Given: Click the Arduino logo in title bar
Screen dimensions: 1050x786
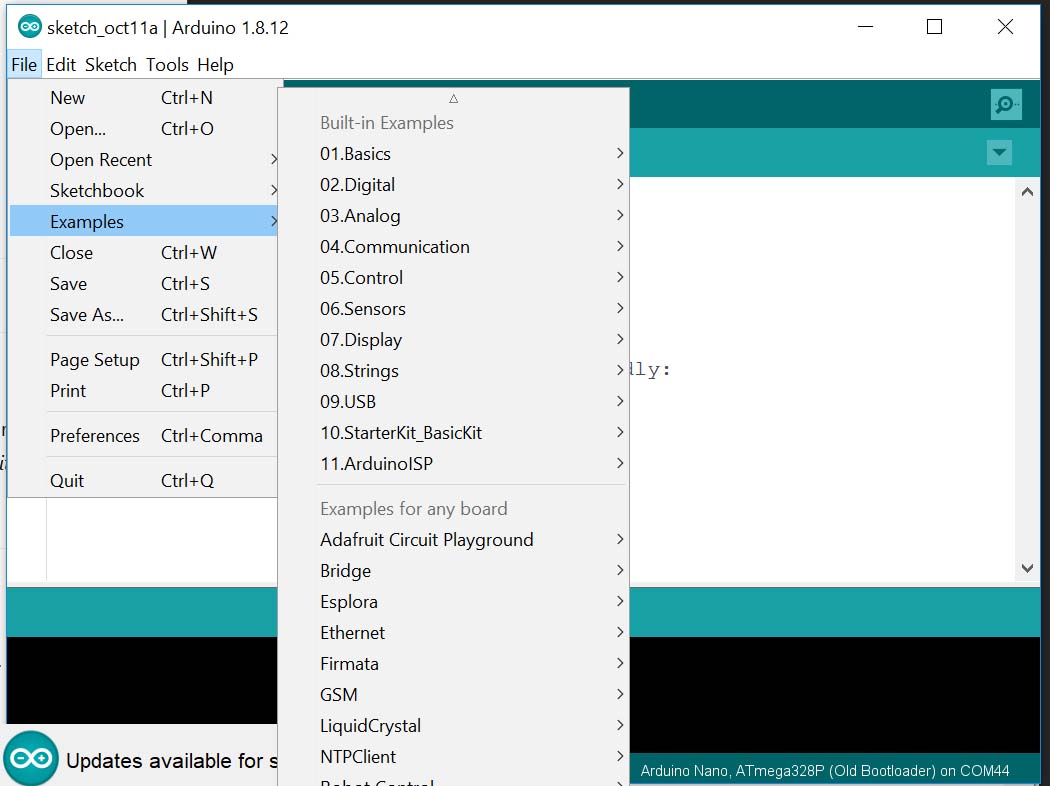Looking at the screenshot, I should tap(29, 27).
